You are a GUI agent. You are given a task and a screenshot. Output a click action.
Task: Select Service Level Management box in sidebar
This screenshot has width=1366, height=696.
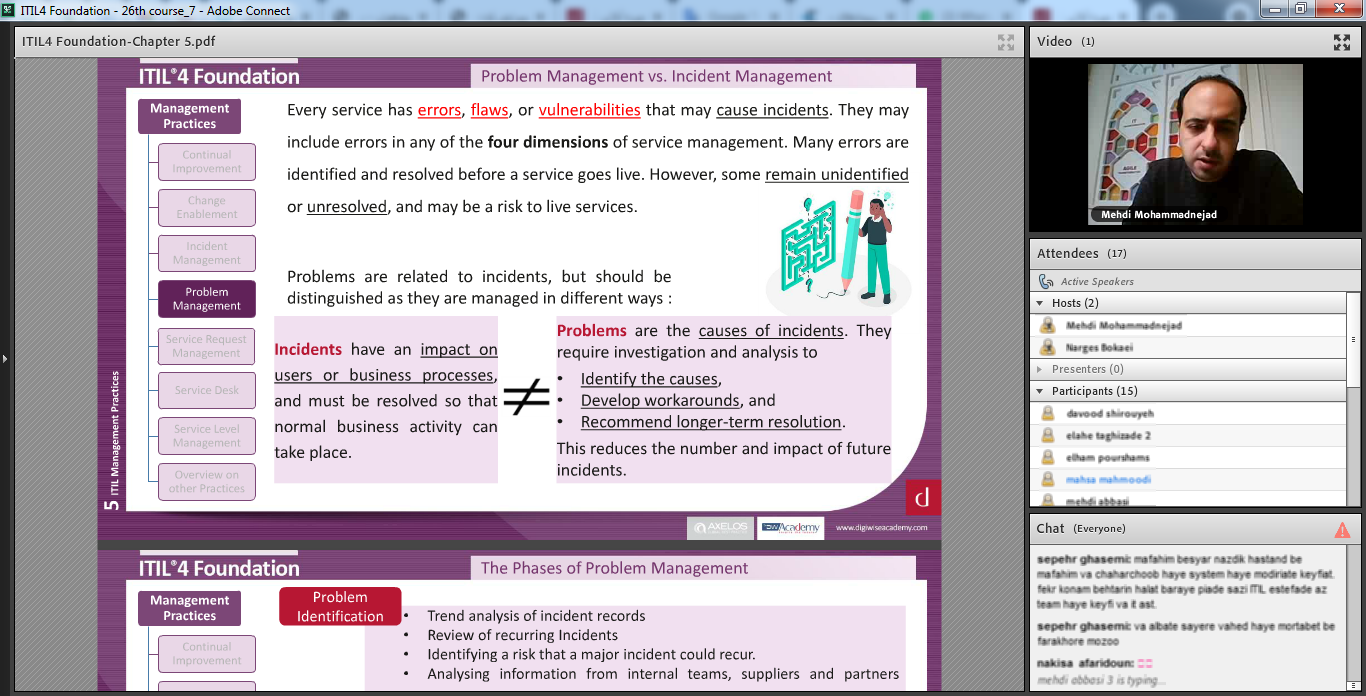click(x=207, y=436)
